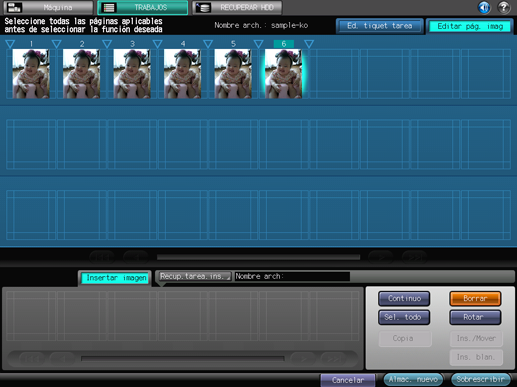Viewport: 517px width, 387px height.
Task: Click the speaker sound icon
Action: click(x=484, y=7)
